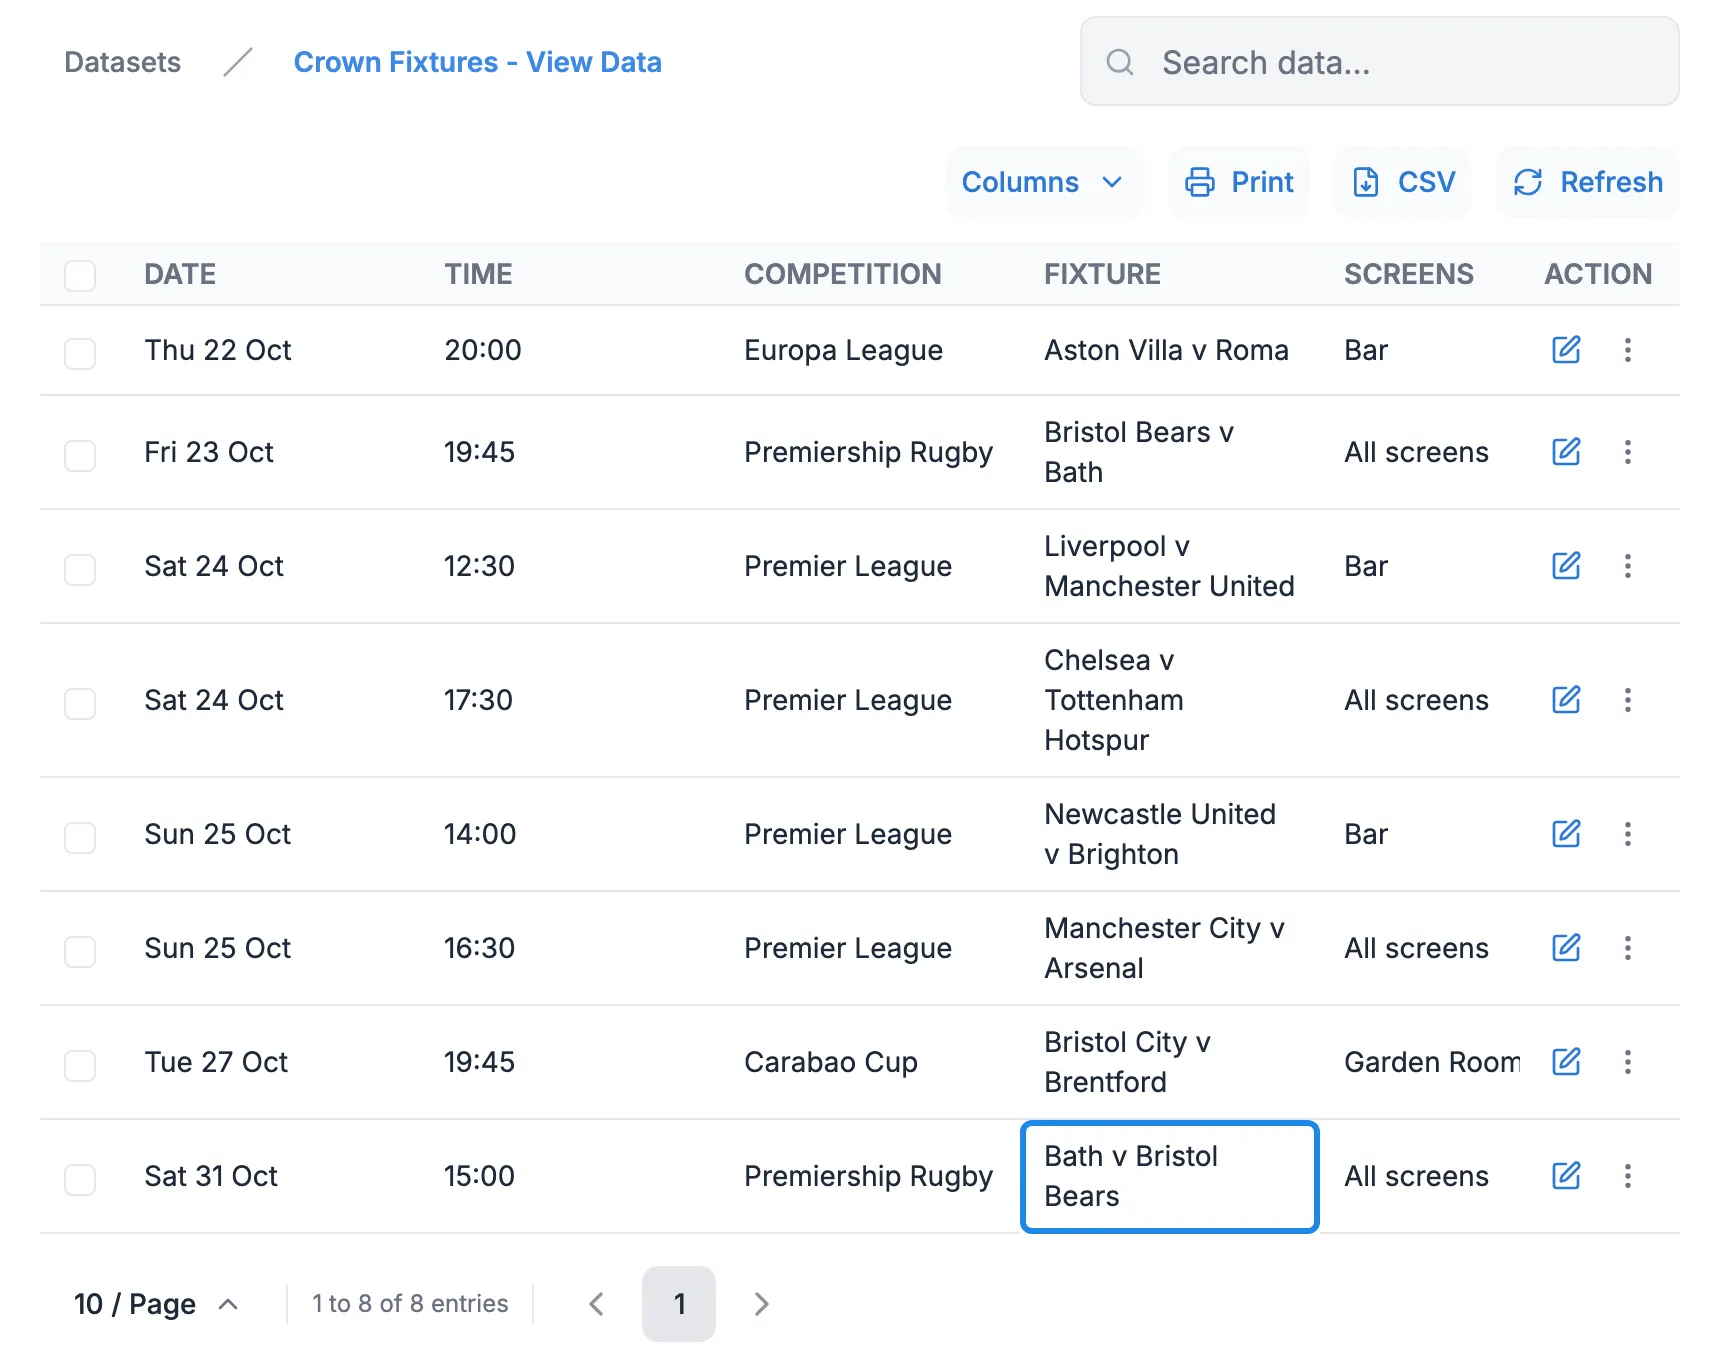The height and width of the screenshot is (1360, 1720).
Task: Export data with the CSV button
Action: [1403, 182]
